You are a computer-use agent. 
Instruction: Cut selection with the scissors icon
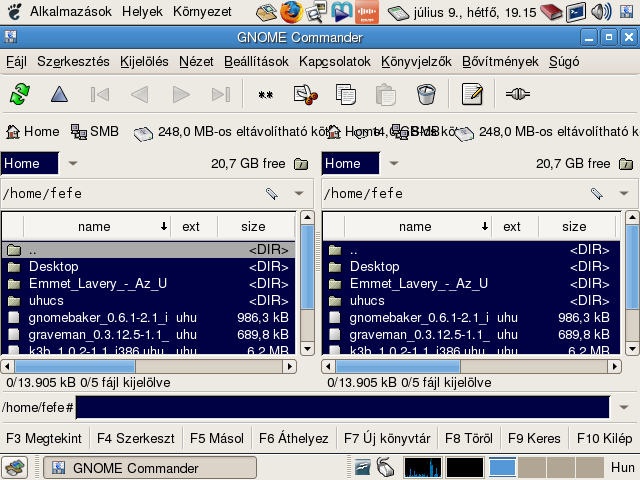point(306,94)
